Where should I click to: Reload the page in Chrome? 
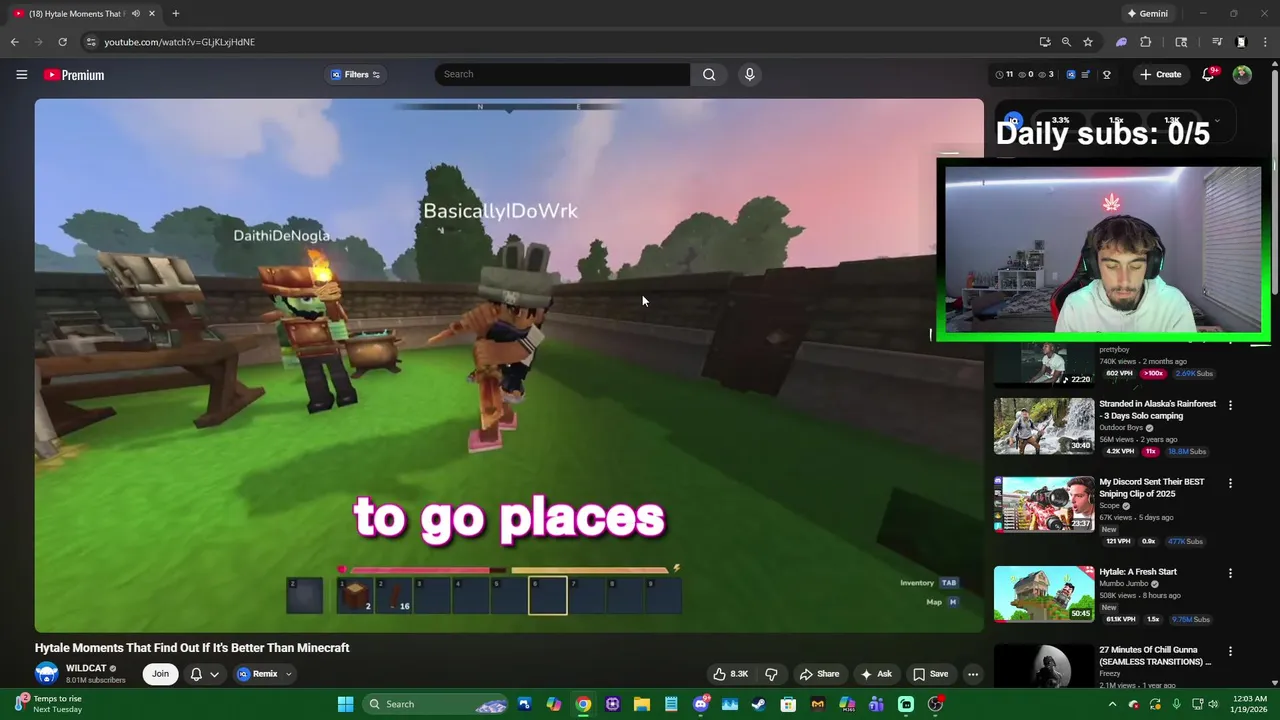point(62,42)
